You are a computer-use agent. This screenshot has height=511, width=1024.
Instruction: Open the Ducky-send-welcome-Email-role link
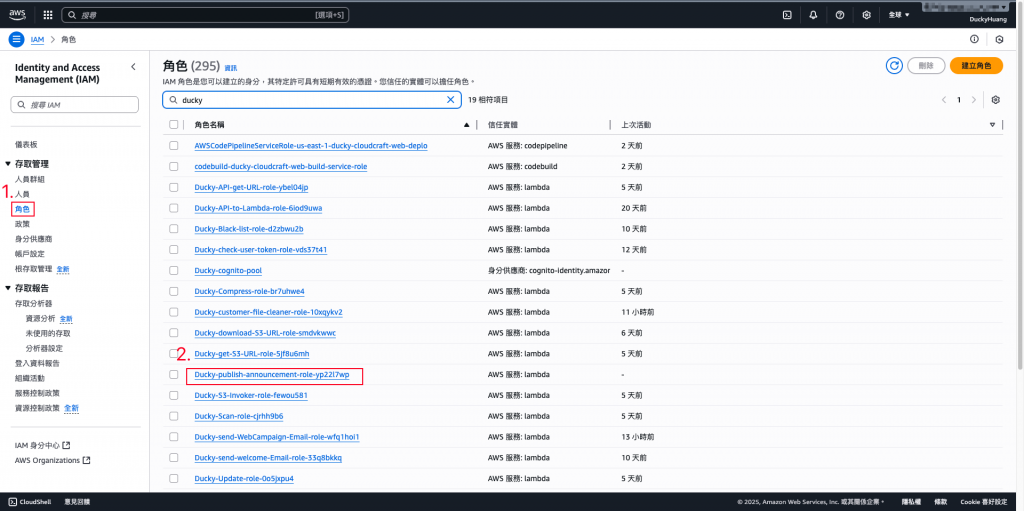pos(268,457)
